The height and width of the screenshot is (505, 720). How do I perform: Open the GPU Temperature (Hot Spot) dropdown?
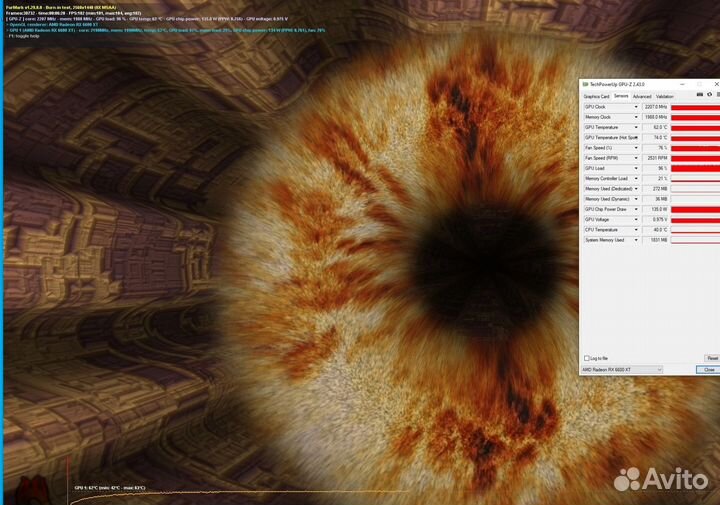tap(636, 138)
